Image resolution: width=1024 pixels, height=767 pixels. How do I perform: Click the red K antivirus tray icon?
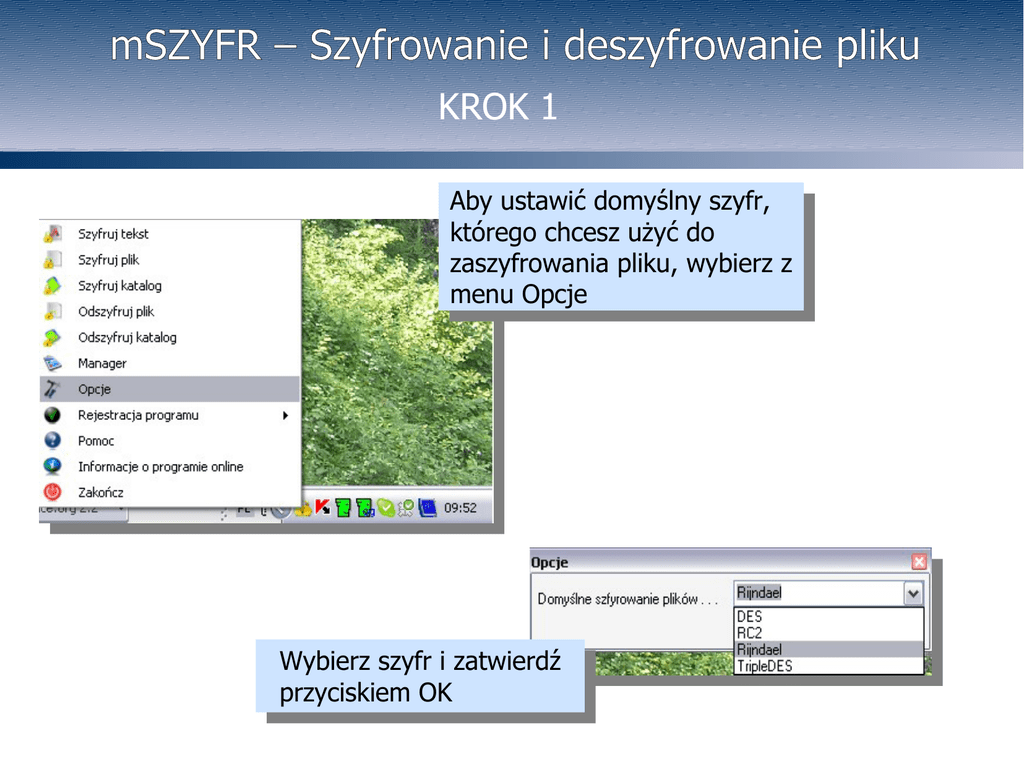[323, 508]
